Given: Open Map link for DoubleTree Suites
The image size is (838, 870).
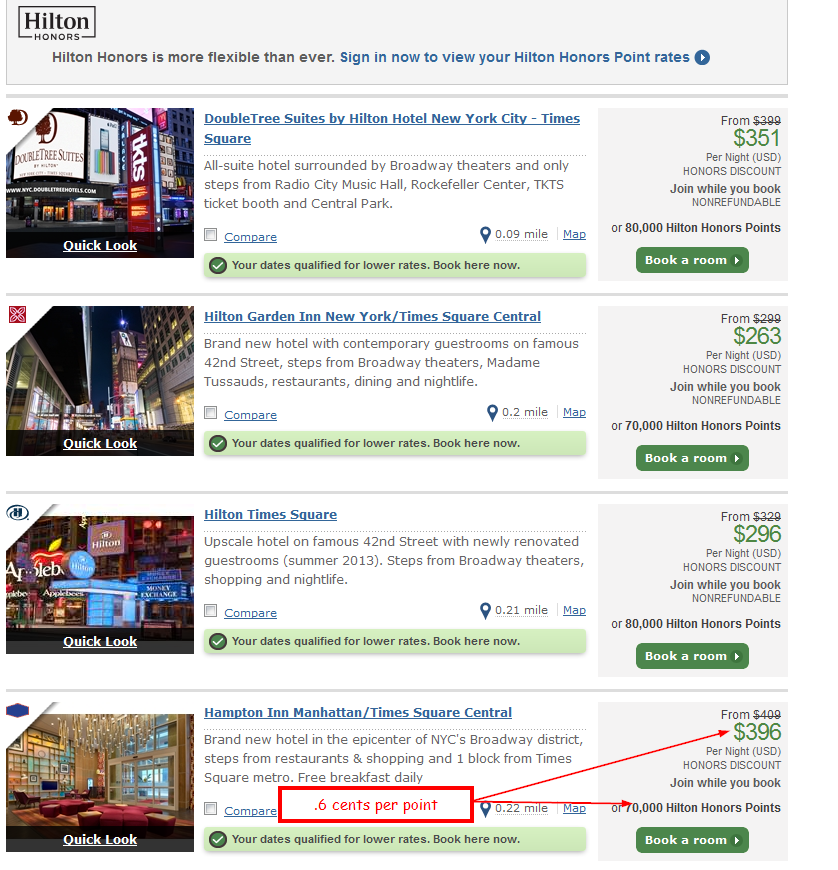Looking at the screenshot, I should click(574, 234).
